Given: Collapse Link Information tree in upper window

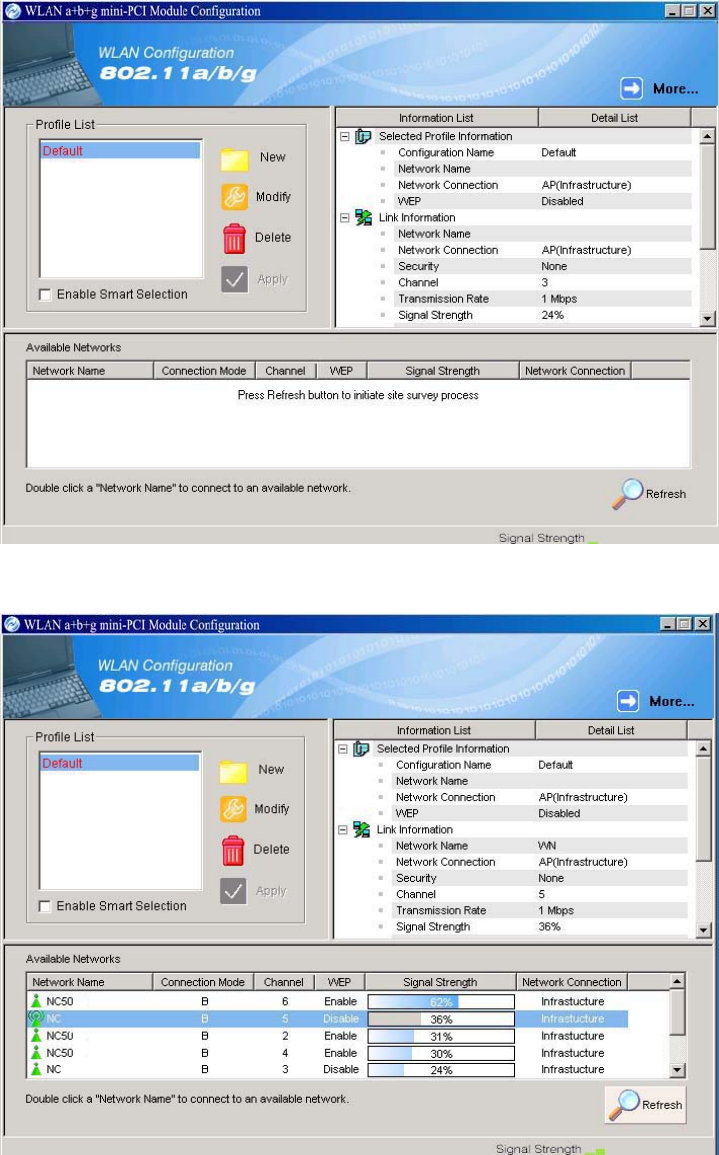Looking at the screenshot, I should (x=345, y=217).
